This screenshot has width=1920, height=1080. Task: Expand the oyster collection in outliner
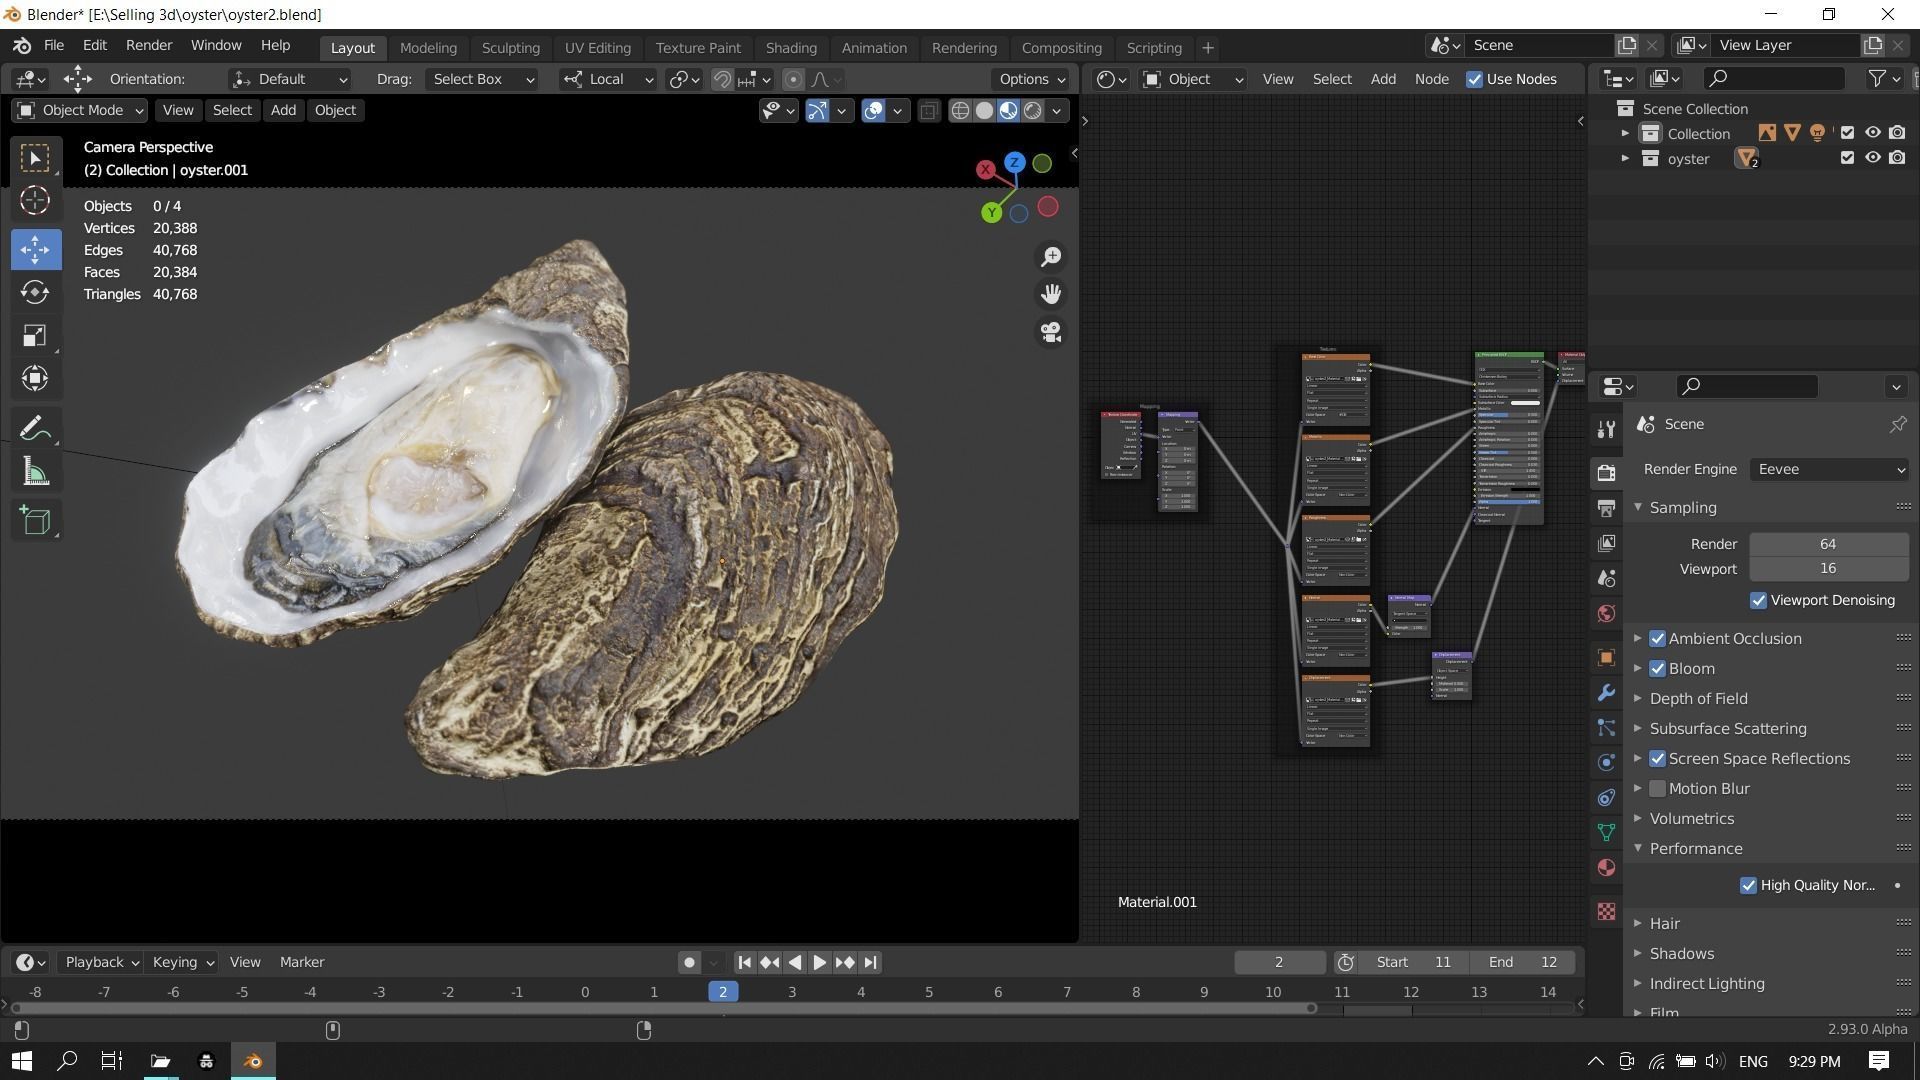tap(1625, 158)
